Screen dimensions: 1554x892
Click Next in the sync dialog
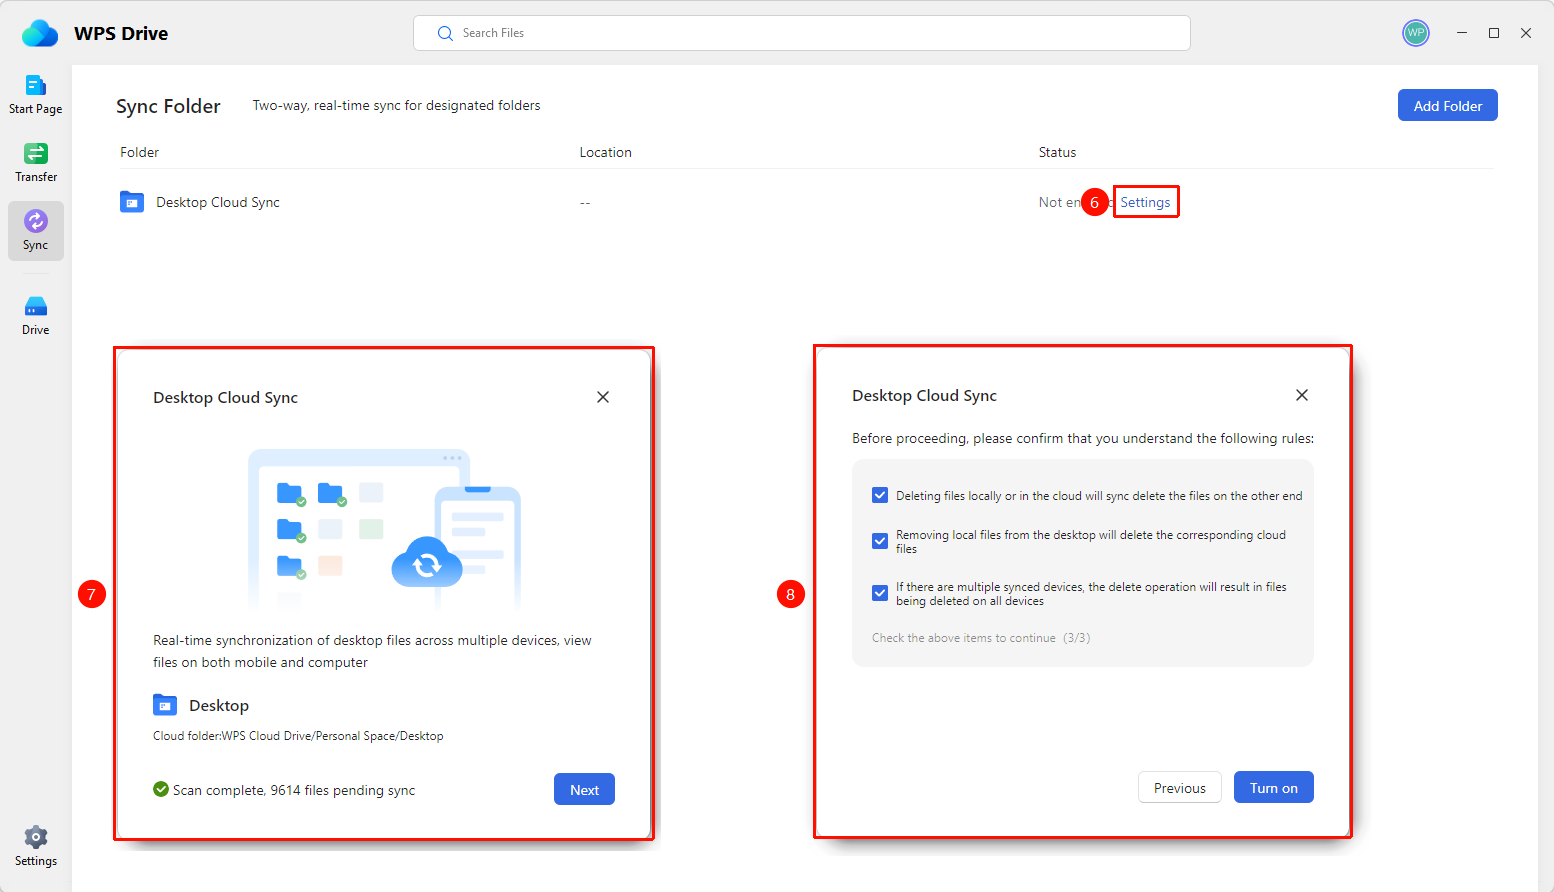click(584, 789)
